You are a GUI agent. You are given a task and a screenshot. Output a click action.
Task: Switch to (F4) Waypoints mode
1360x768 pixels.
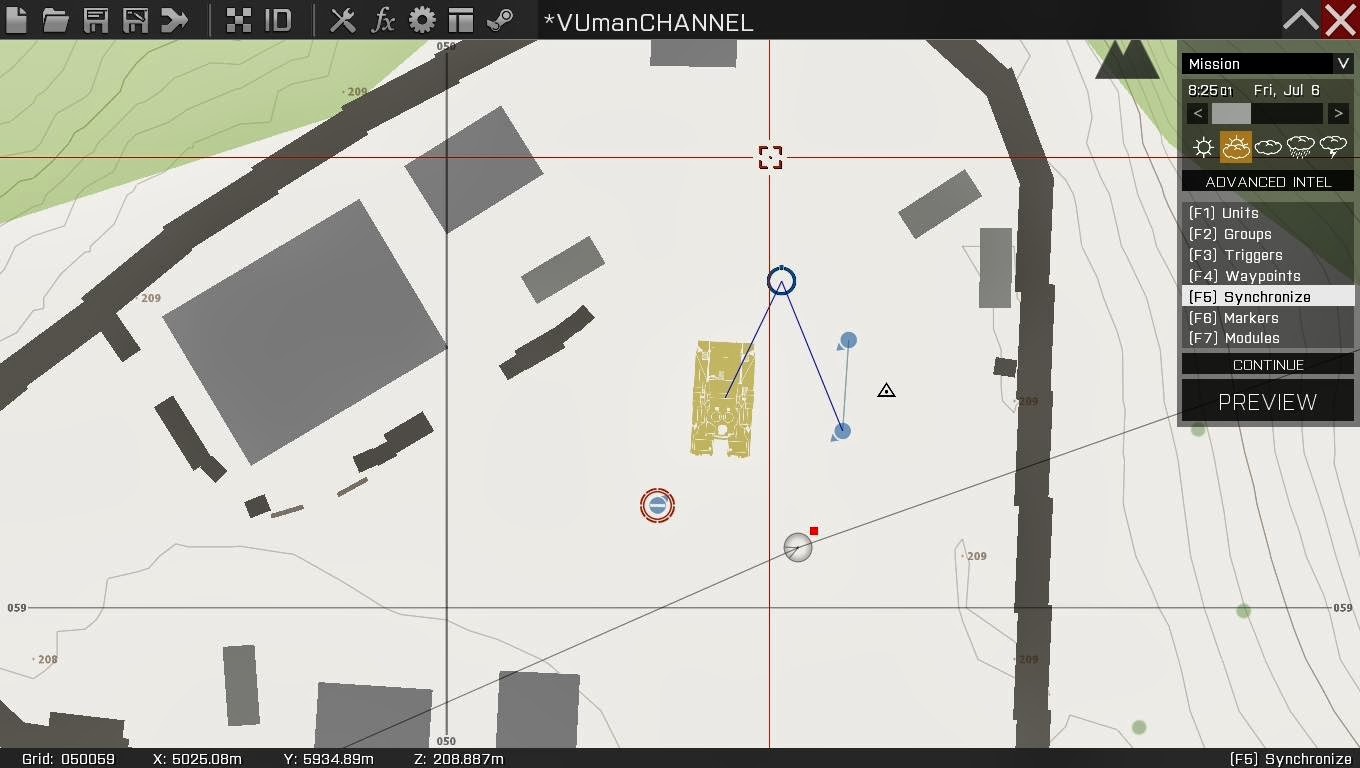tap(1267, 276)
